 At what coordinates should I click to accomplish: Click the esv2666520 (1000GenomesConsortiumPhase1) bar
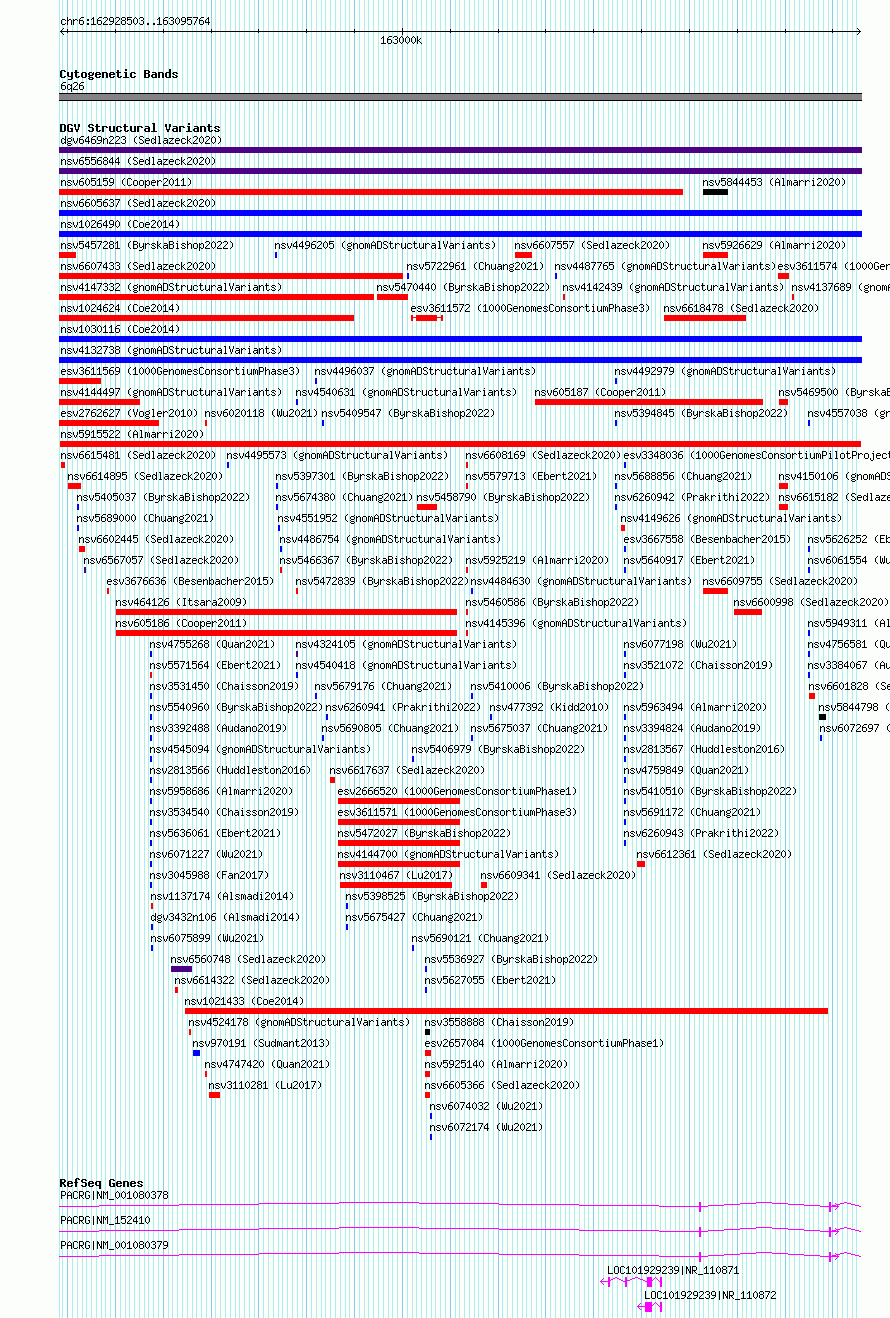[399, 801]
